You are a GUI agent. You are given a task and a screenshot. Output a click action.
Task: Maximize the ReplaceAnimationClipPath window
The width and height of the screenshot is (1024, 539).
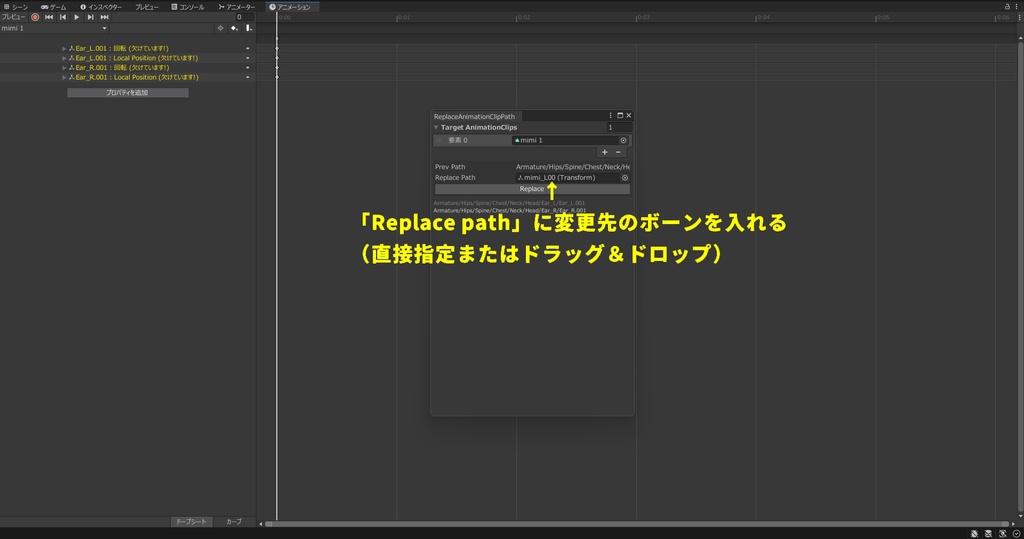click(x=620, y=116)
